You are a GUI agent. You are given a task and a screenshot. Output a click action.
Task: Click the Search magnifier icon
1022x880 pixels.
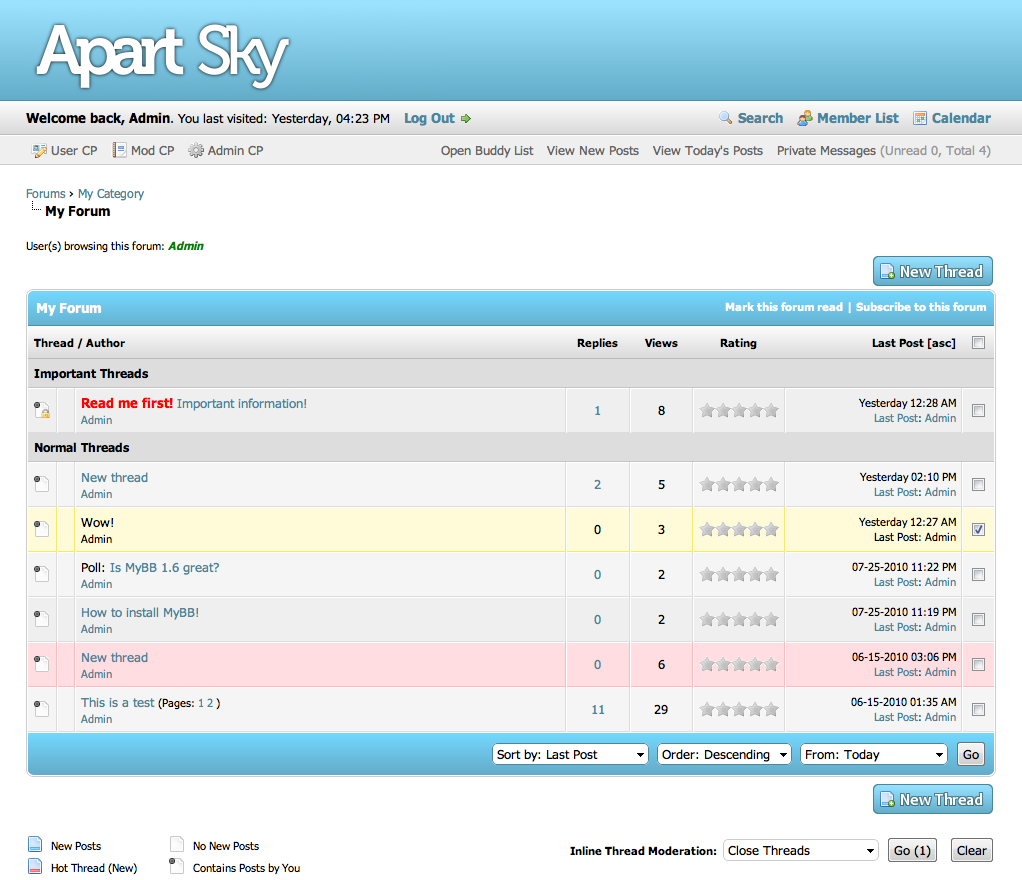coord(726,118)
